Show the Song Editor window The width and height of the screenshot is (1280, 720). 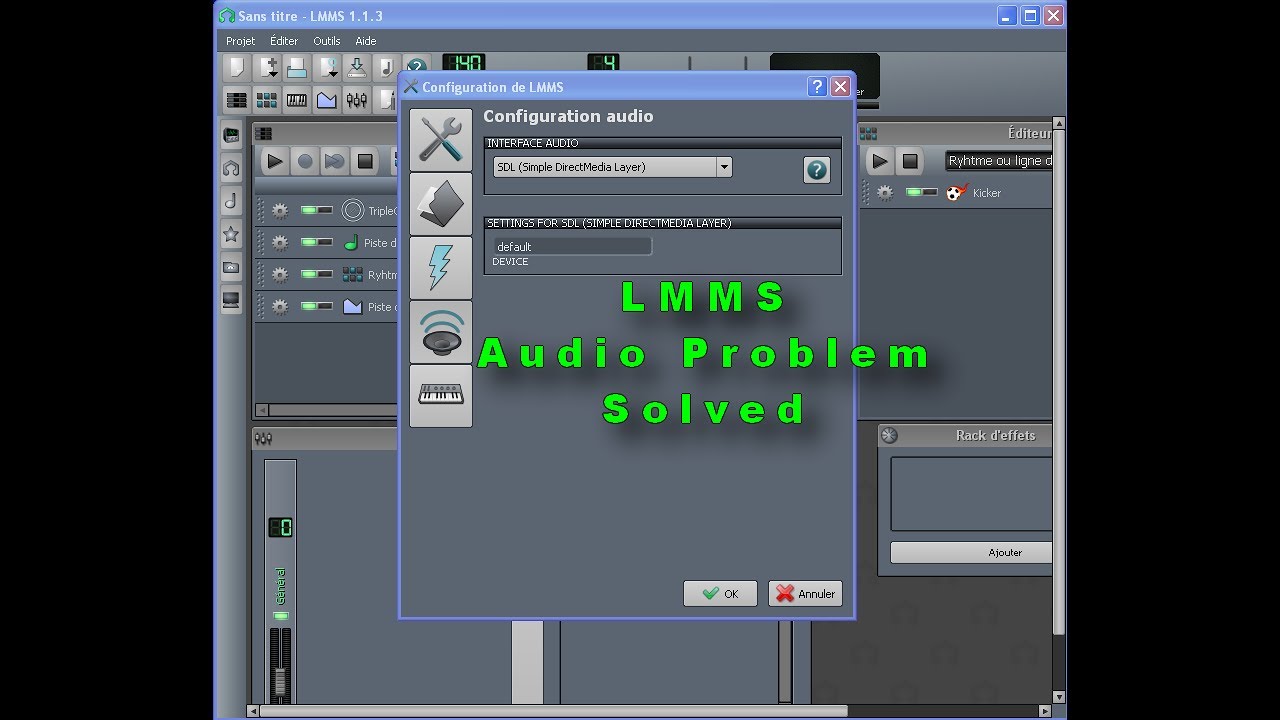(236, 100)
